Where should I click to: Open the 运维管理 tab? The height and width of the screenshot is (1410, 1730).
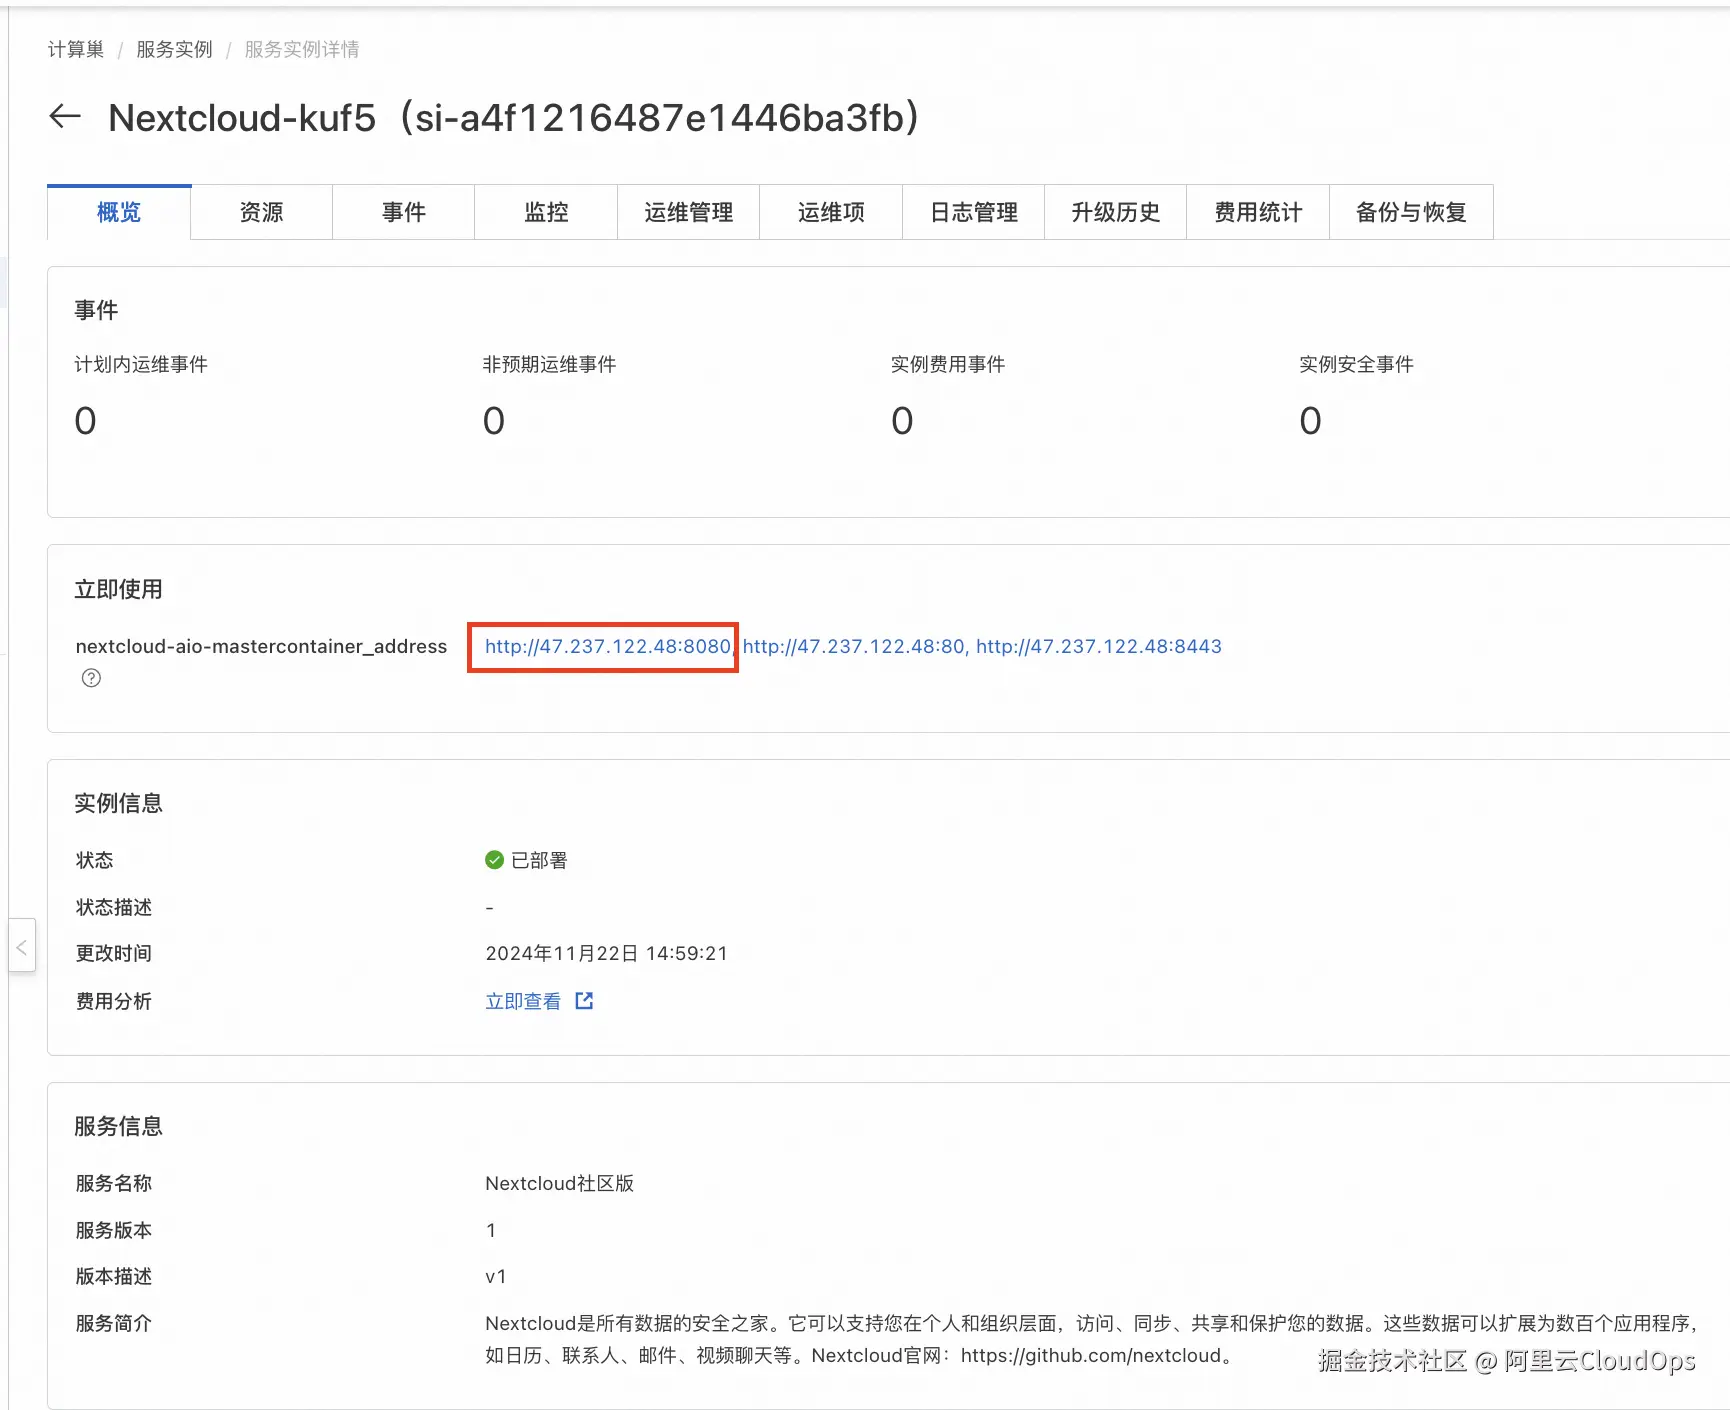689,212
